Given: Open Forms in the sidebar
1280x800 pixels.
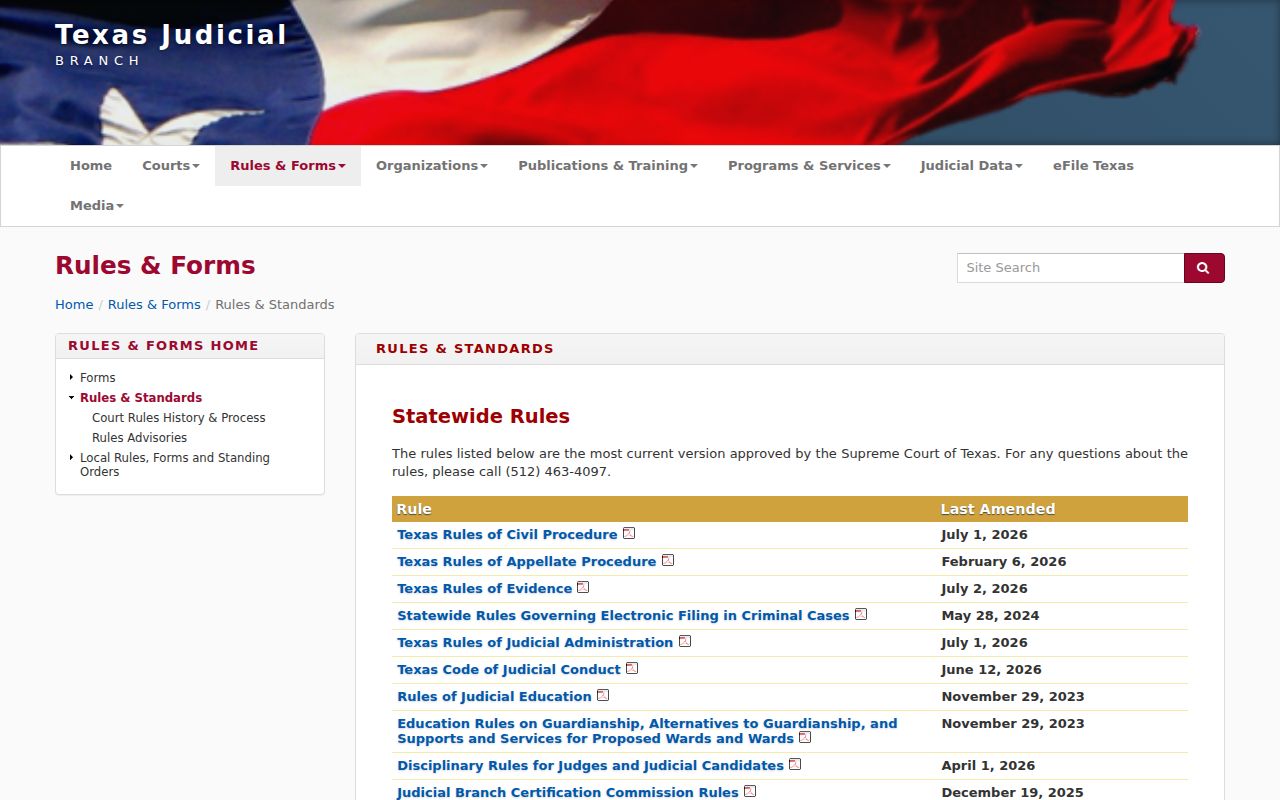Looking at the screenshot, I should tap(98, 378).
